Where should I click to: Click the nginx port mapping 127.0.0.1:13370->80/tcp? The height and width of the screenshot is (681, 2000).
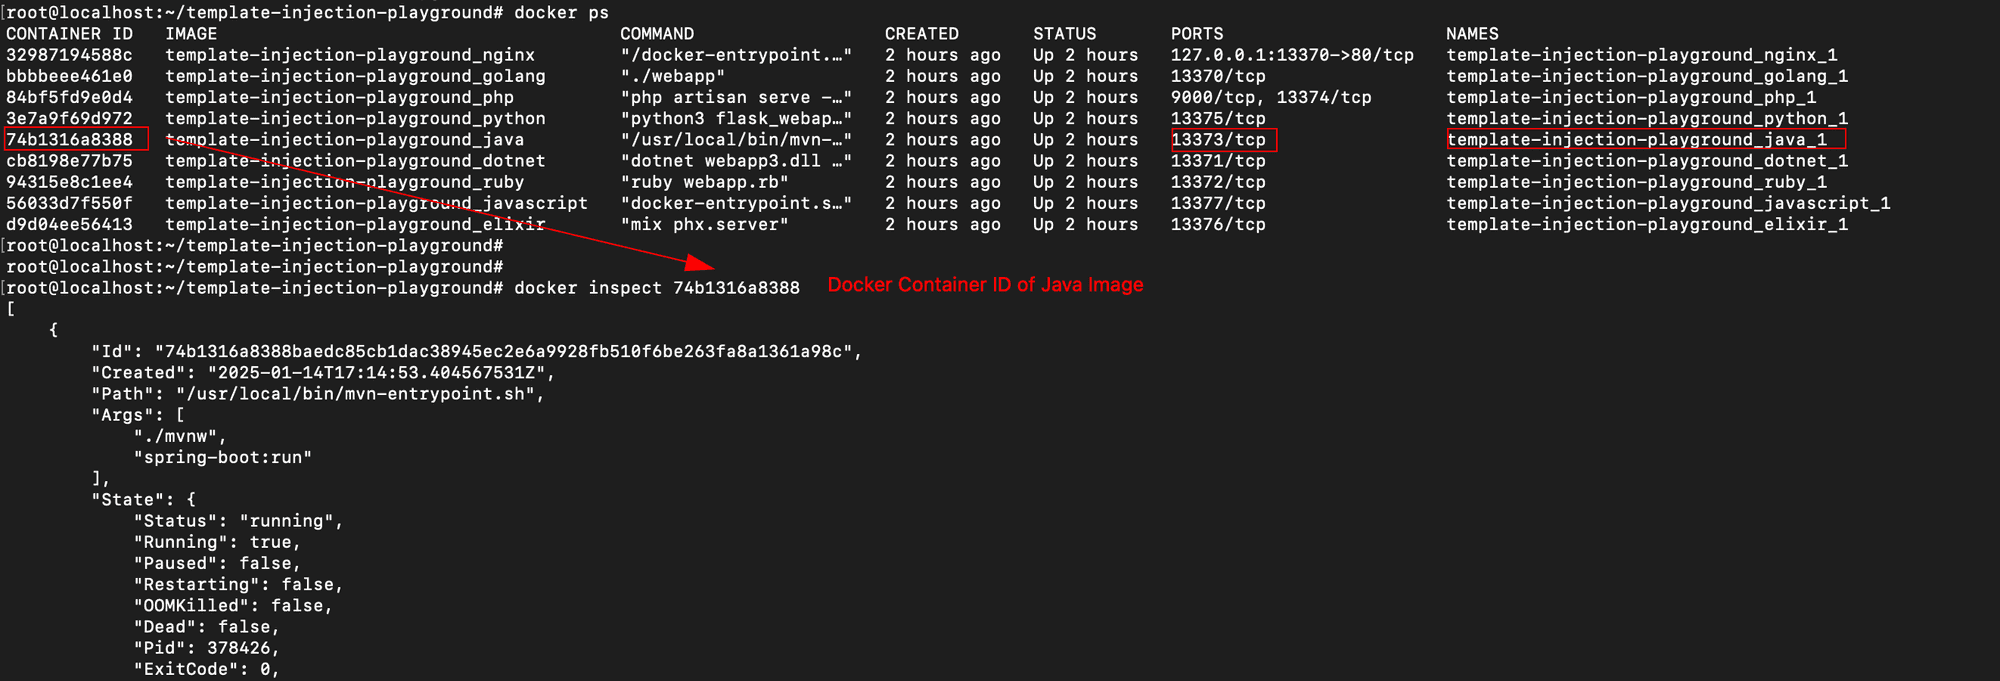(x=1292, y=55)
